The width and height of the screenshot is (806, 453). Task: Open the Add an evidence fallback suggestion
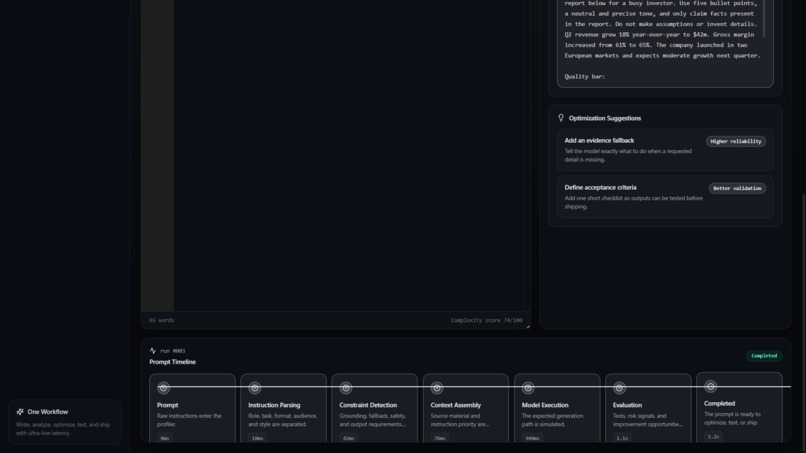(665, 150)
